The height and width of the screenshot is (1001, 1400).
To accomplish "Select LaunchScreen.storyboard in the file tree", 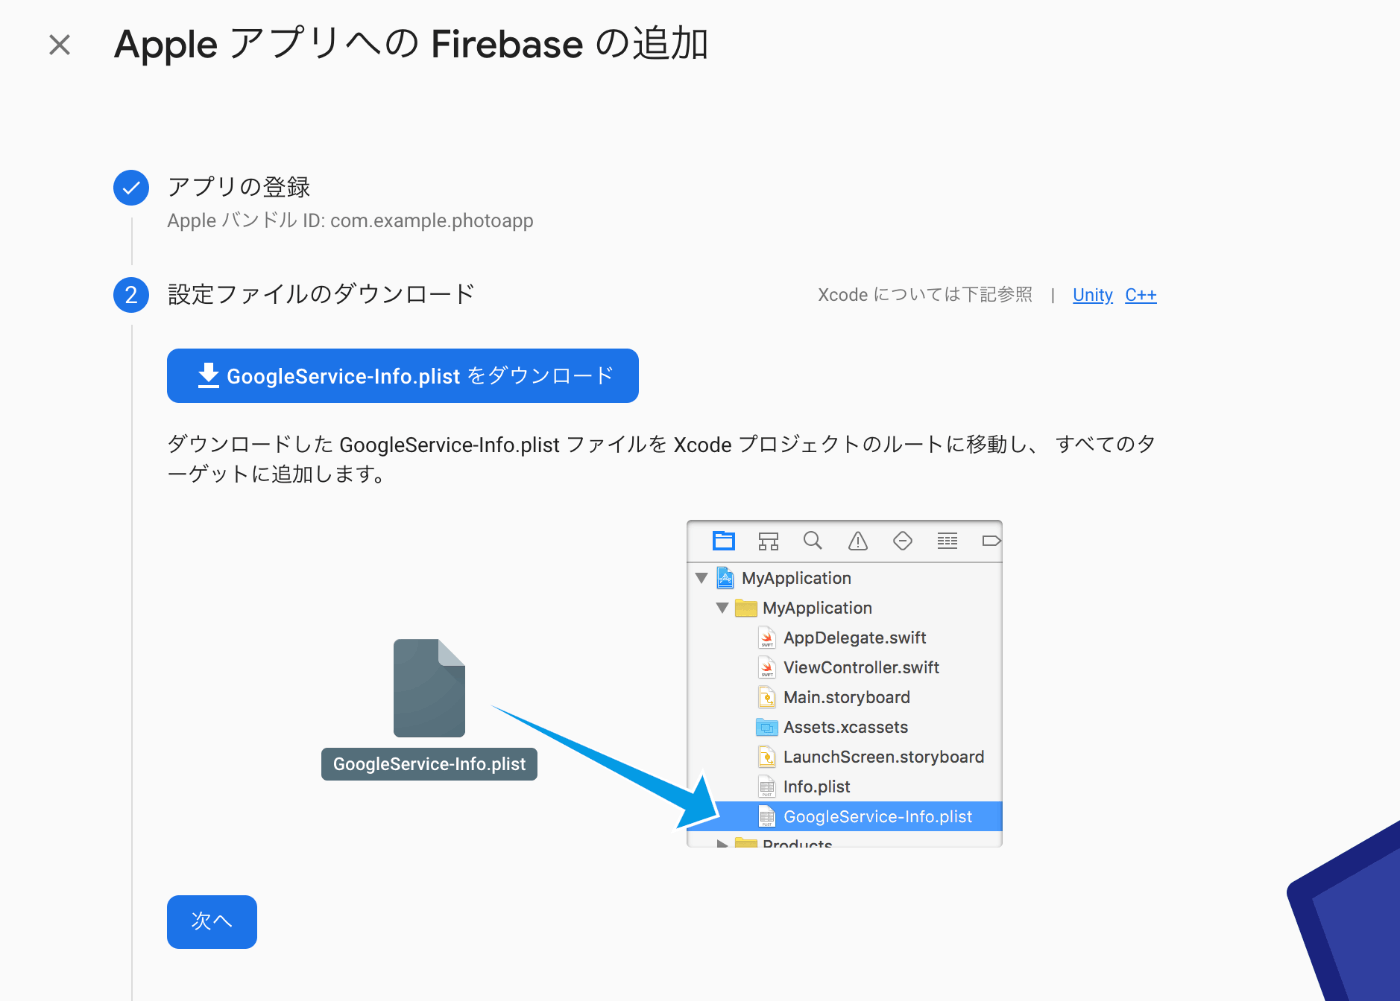I will point(884,758).
